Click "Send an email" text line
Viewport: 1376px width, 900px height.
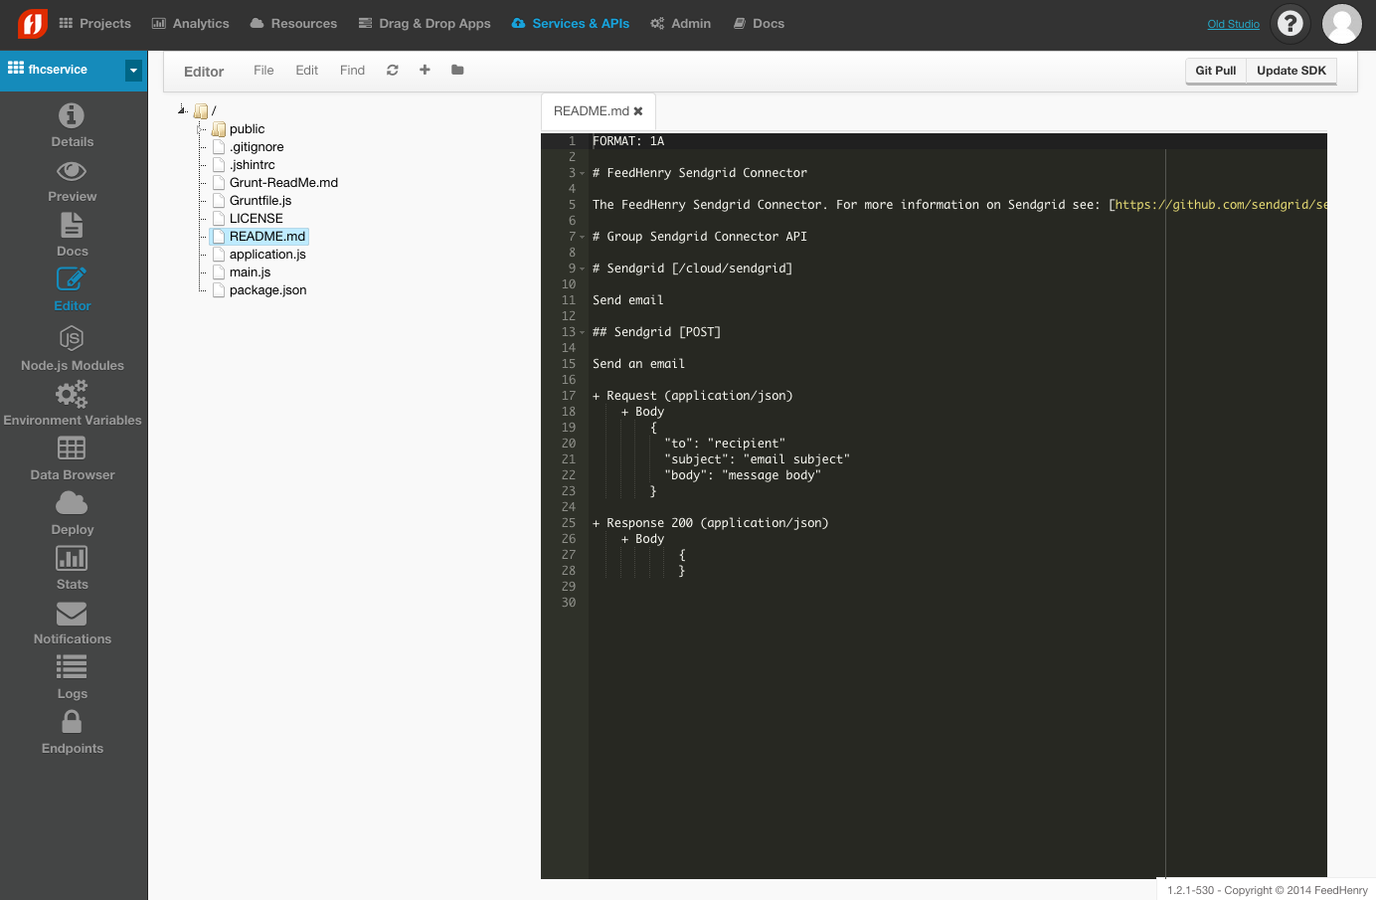click(x=638, y=364)
